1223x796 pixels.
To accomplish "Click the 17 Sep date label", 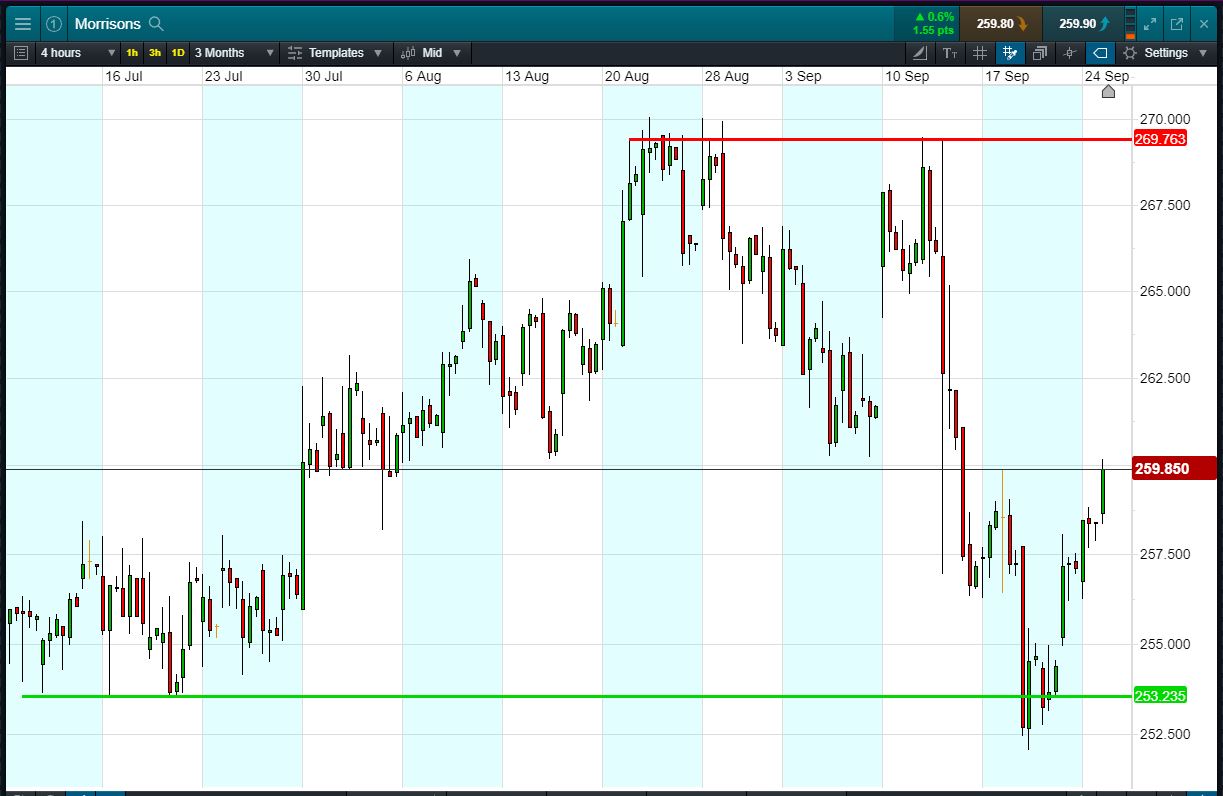I will click(x=1007, y=76).
